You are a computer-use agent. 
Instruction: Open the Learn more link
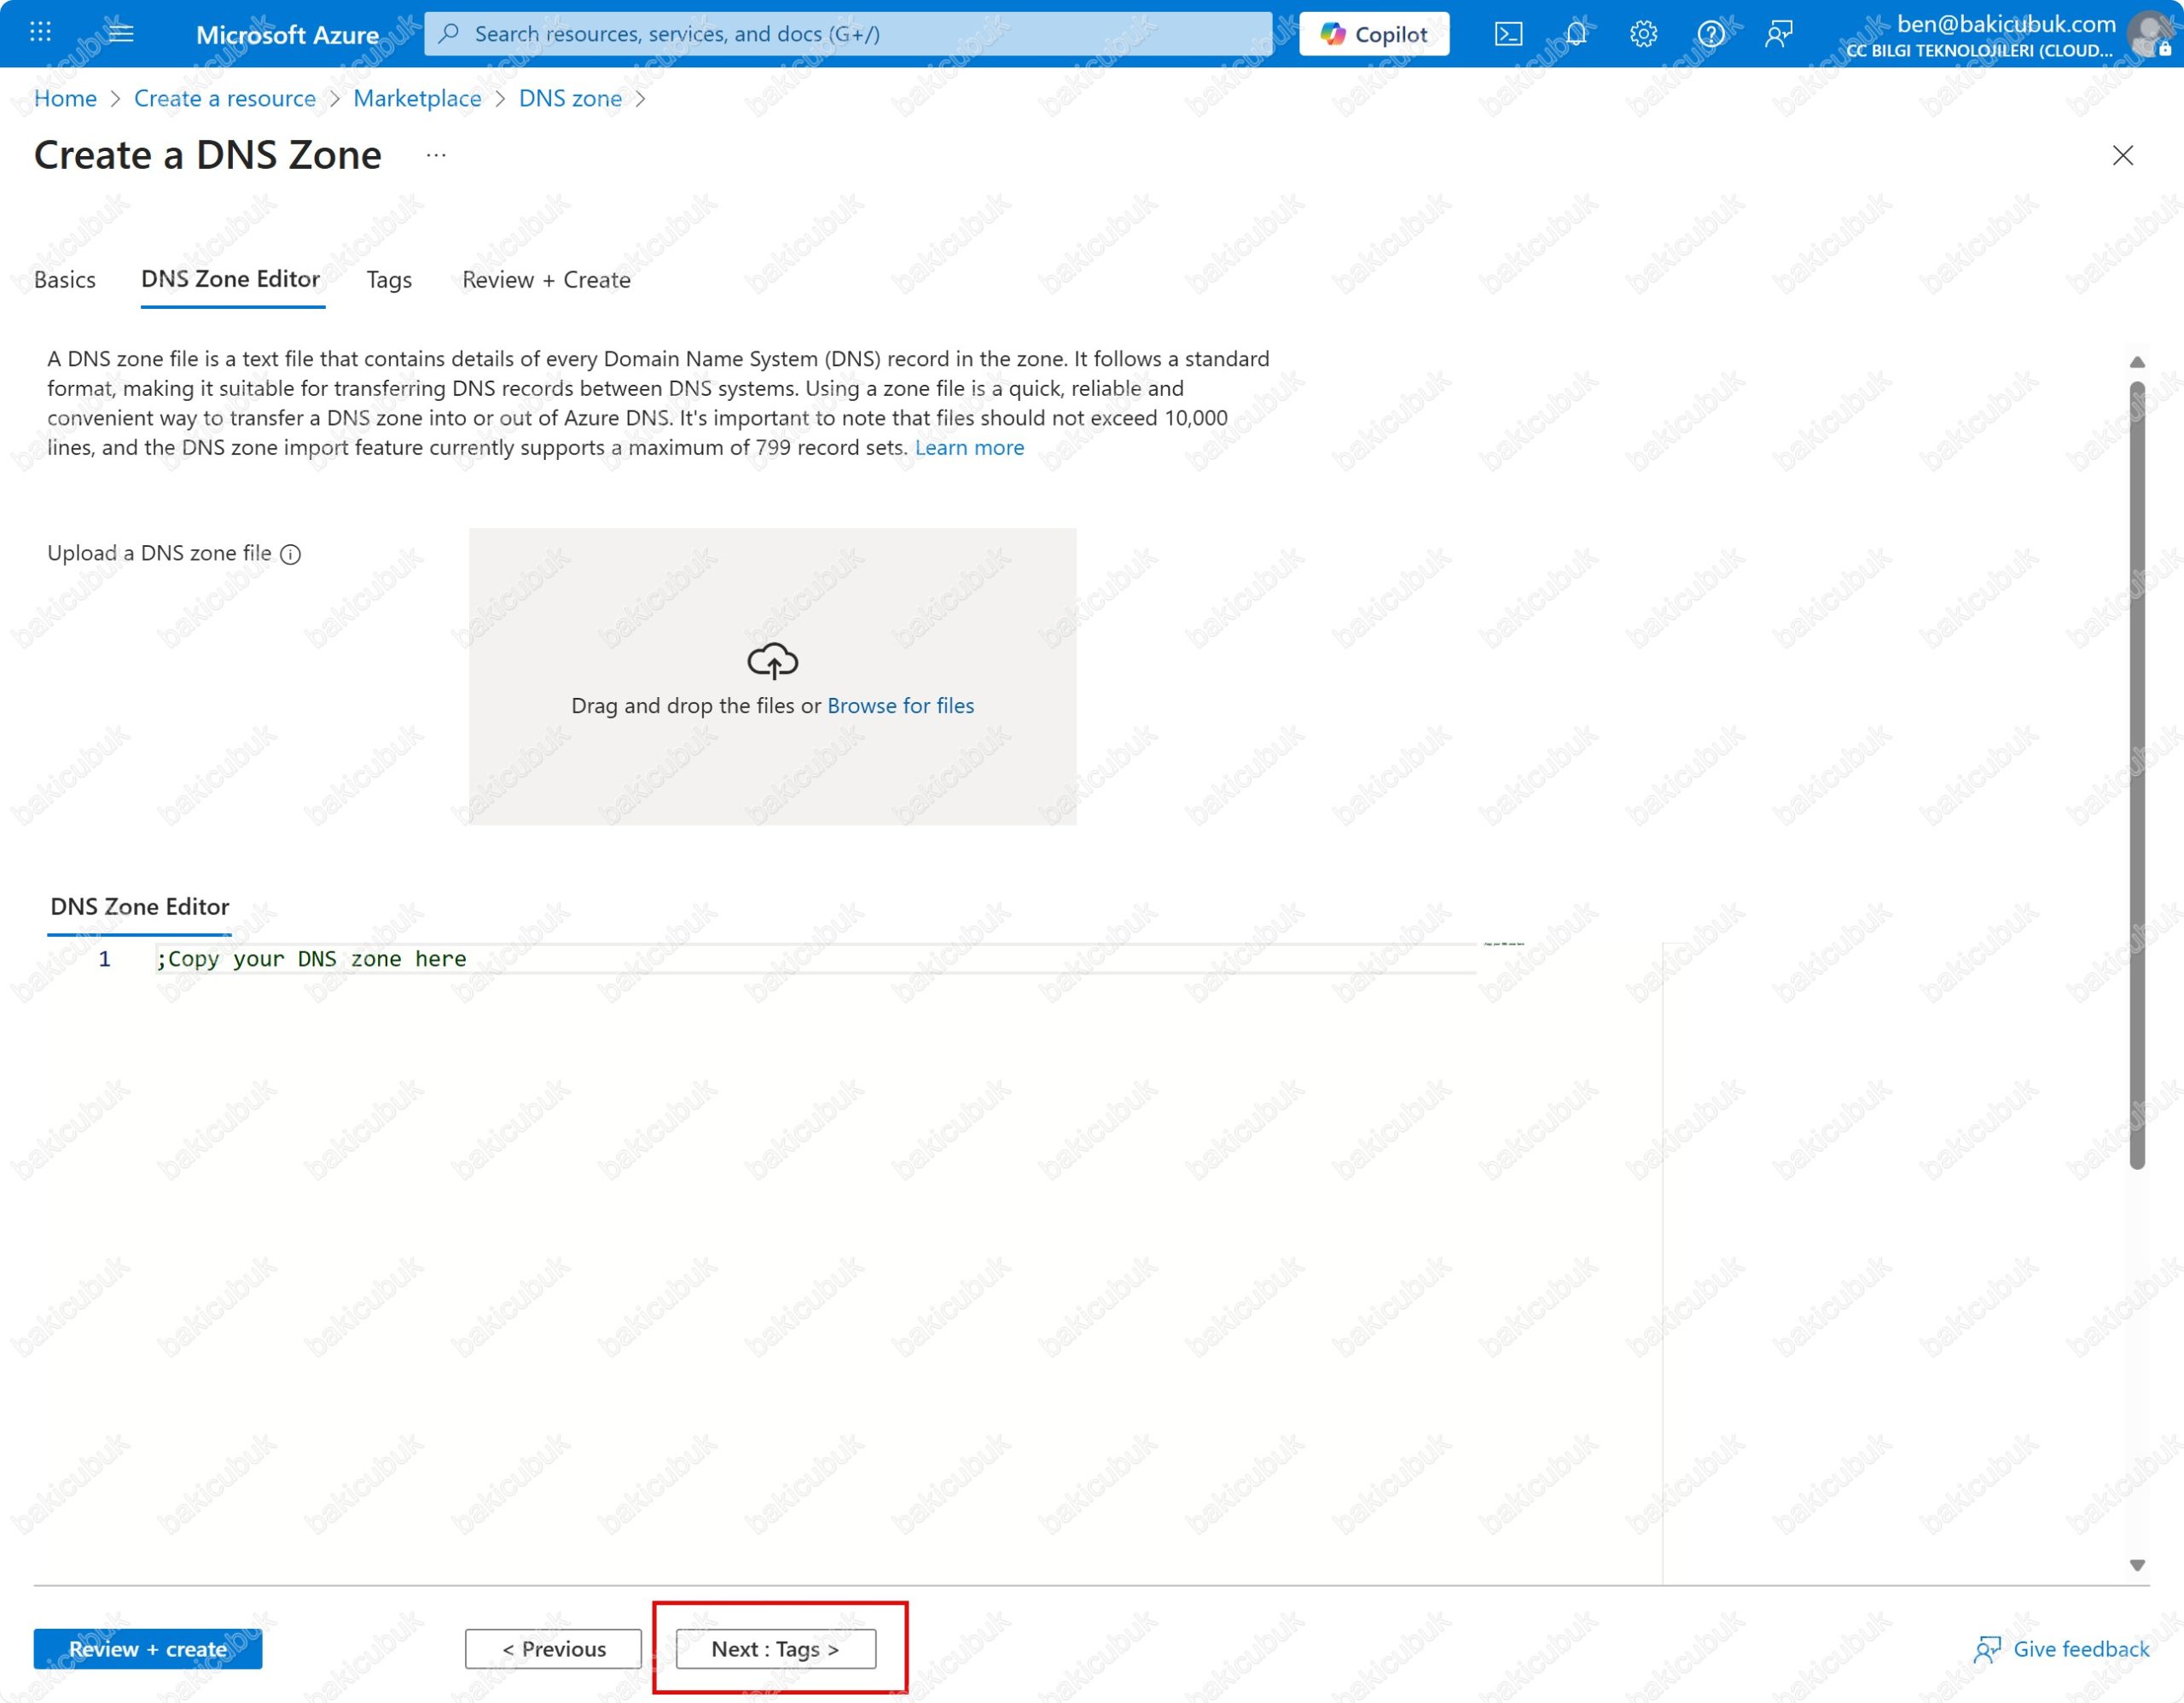(x=969, y=448)
